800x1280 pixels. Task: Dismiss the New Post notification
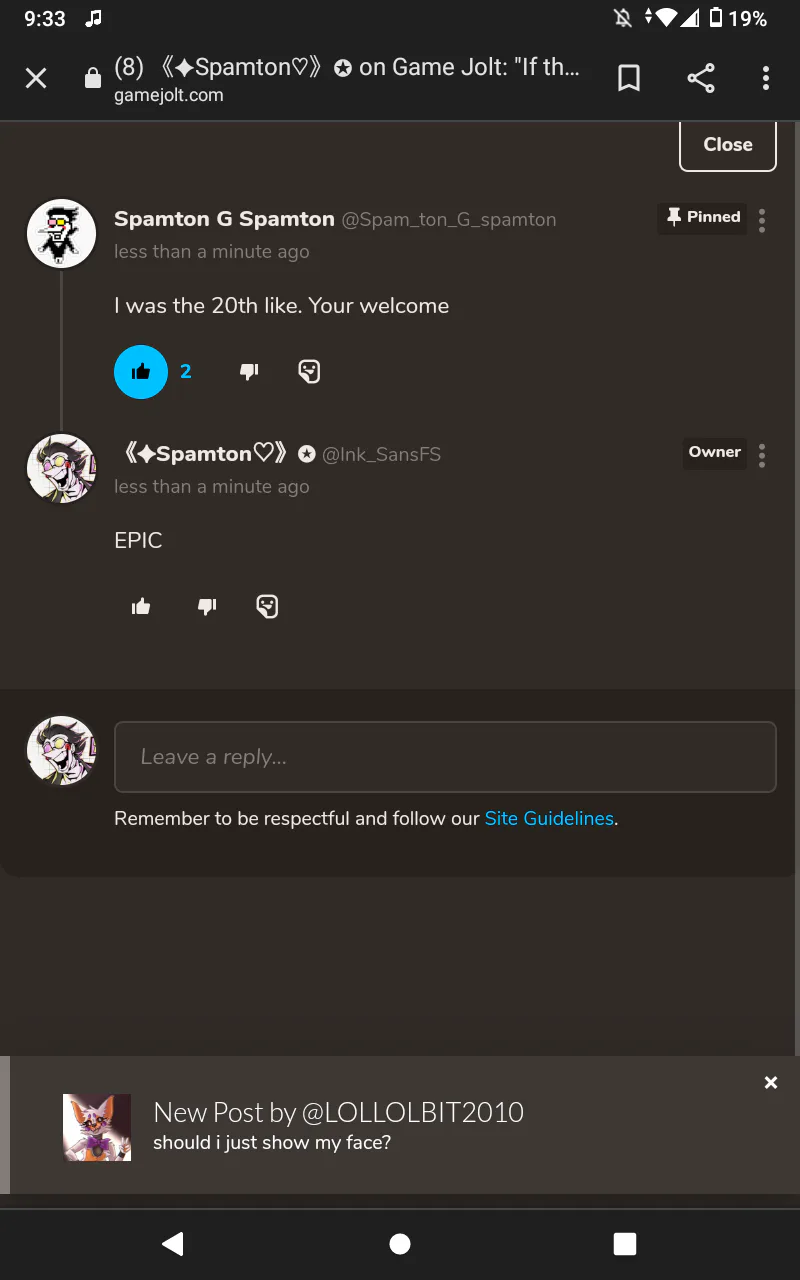tap(770, 1083)
